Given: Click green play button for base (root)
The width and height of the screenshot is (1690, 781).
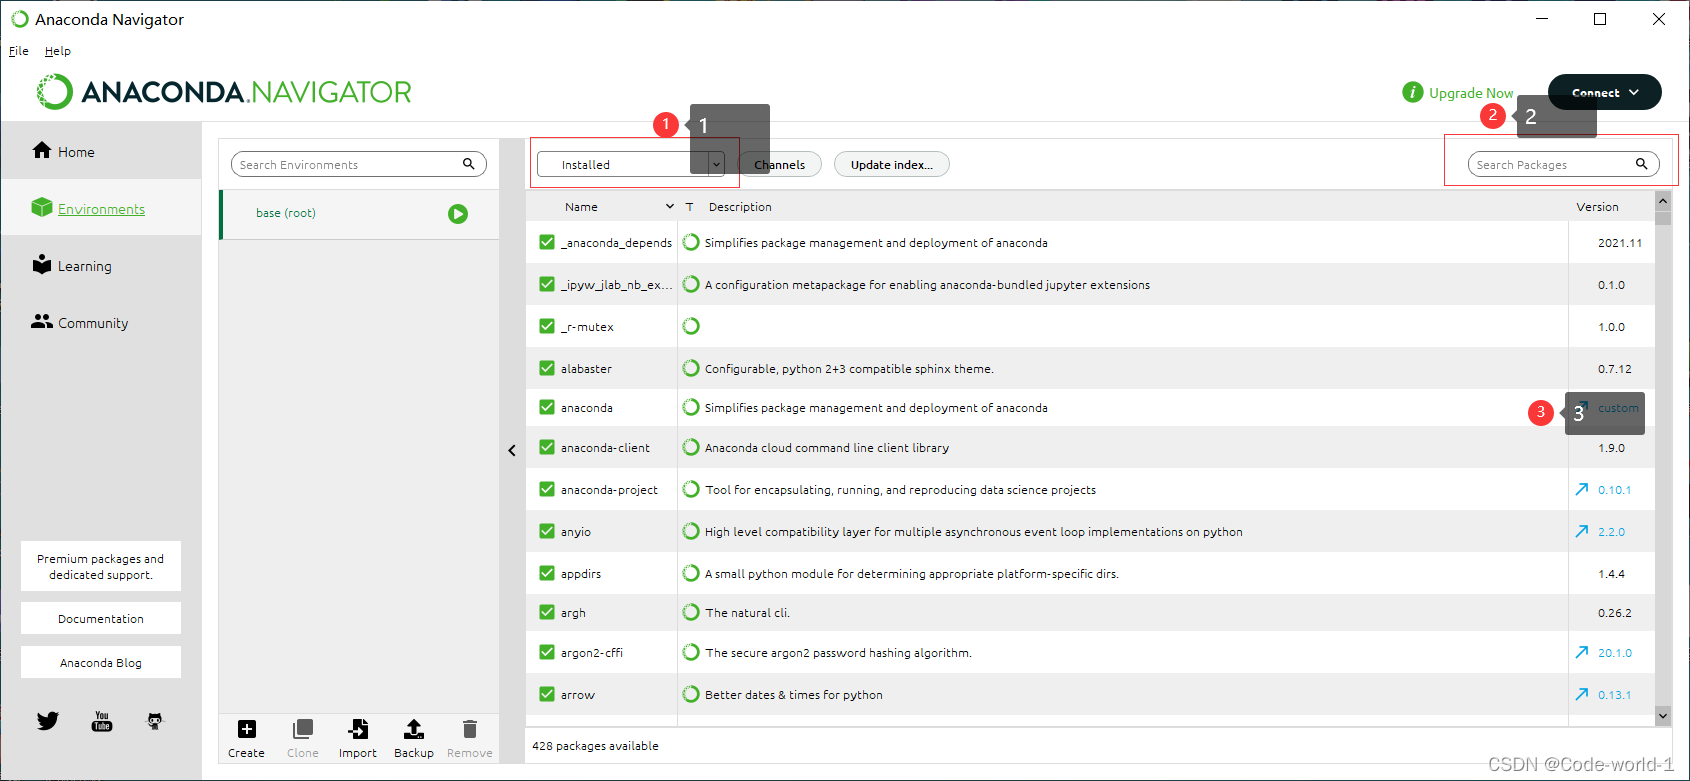Looking at the screenshot, I should [458, 214].
